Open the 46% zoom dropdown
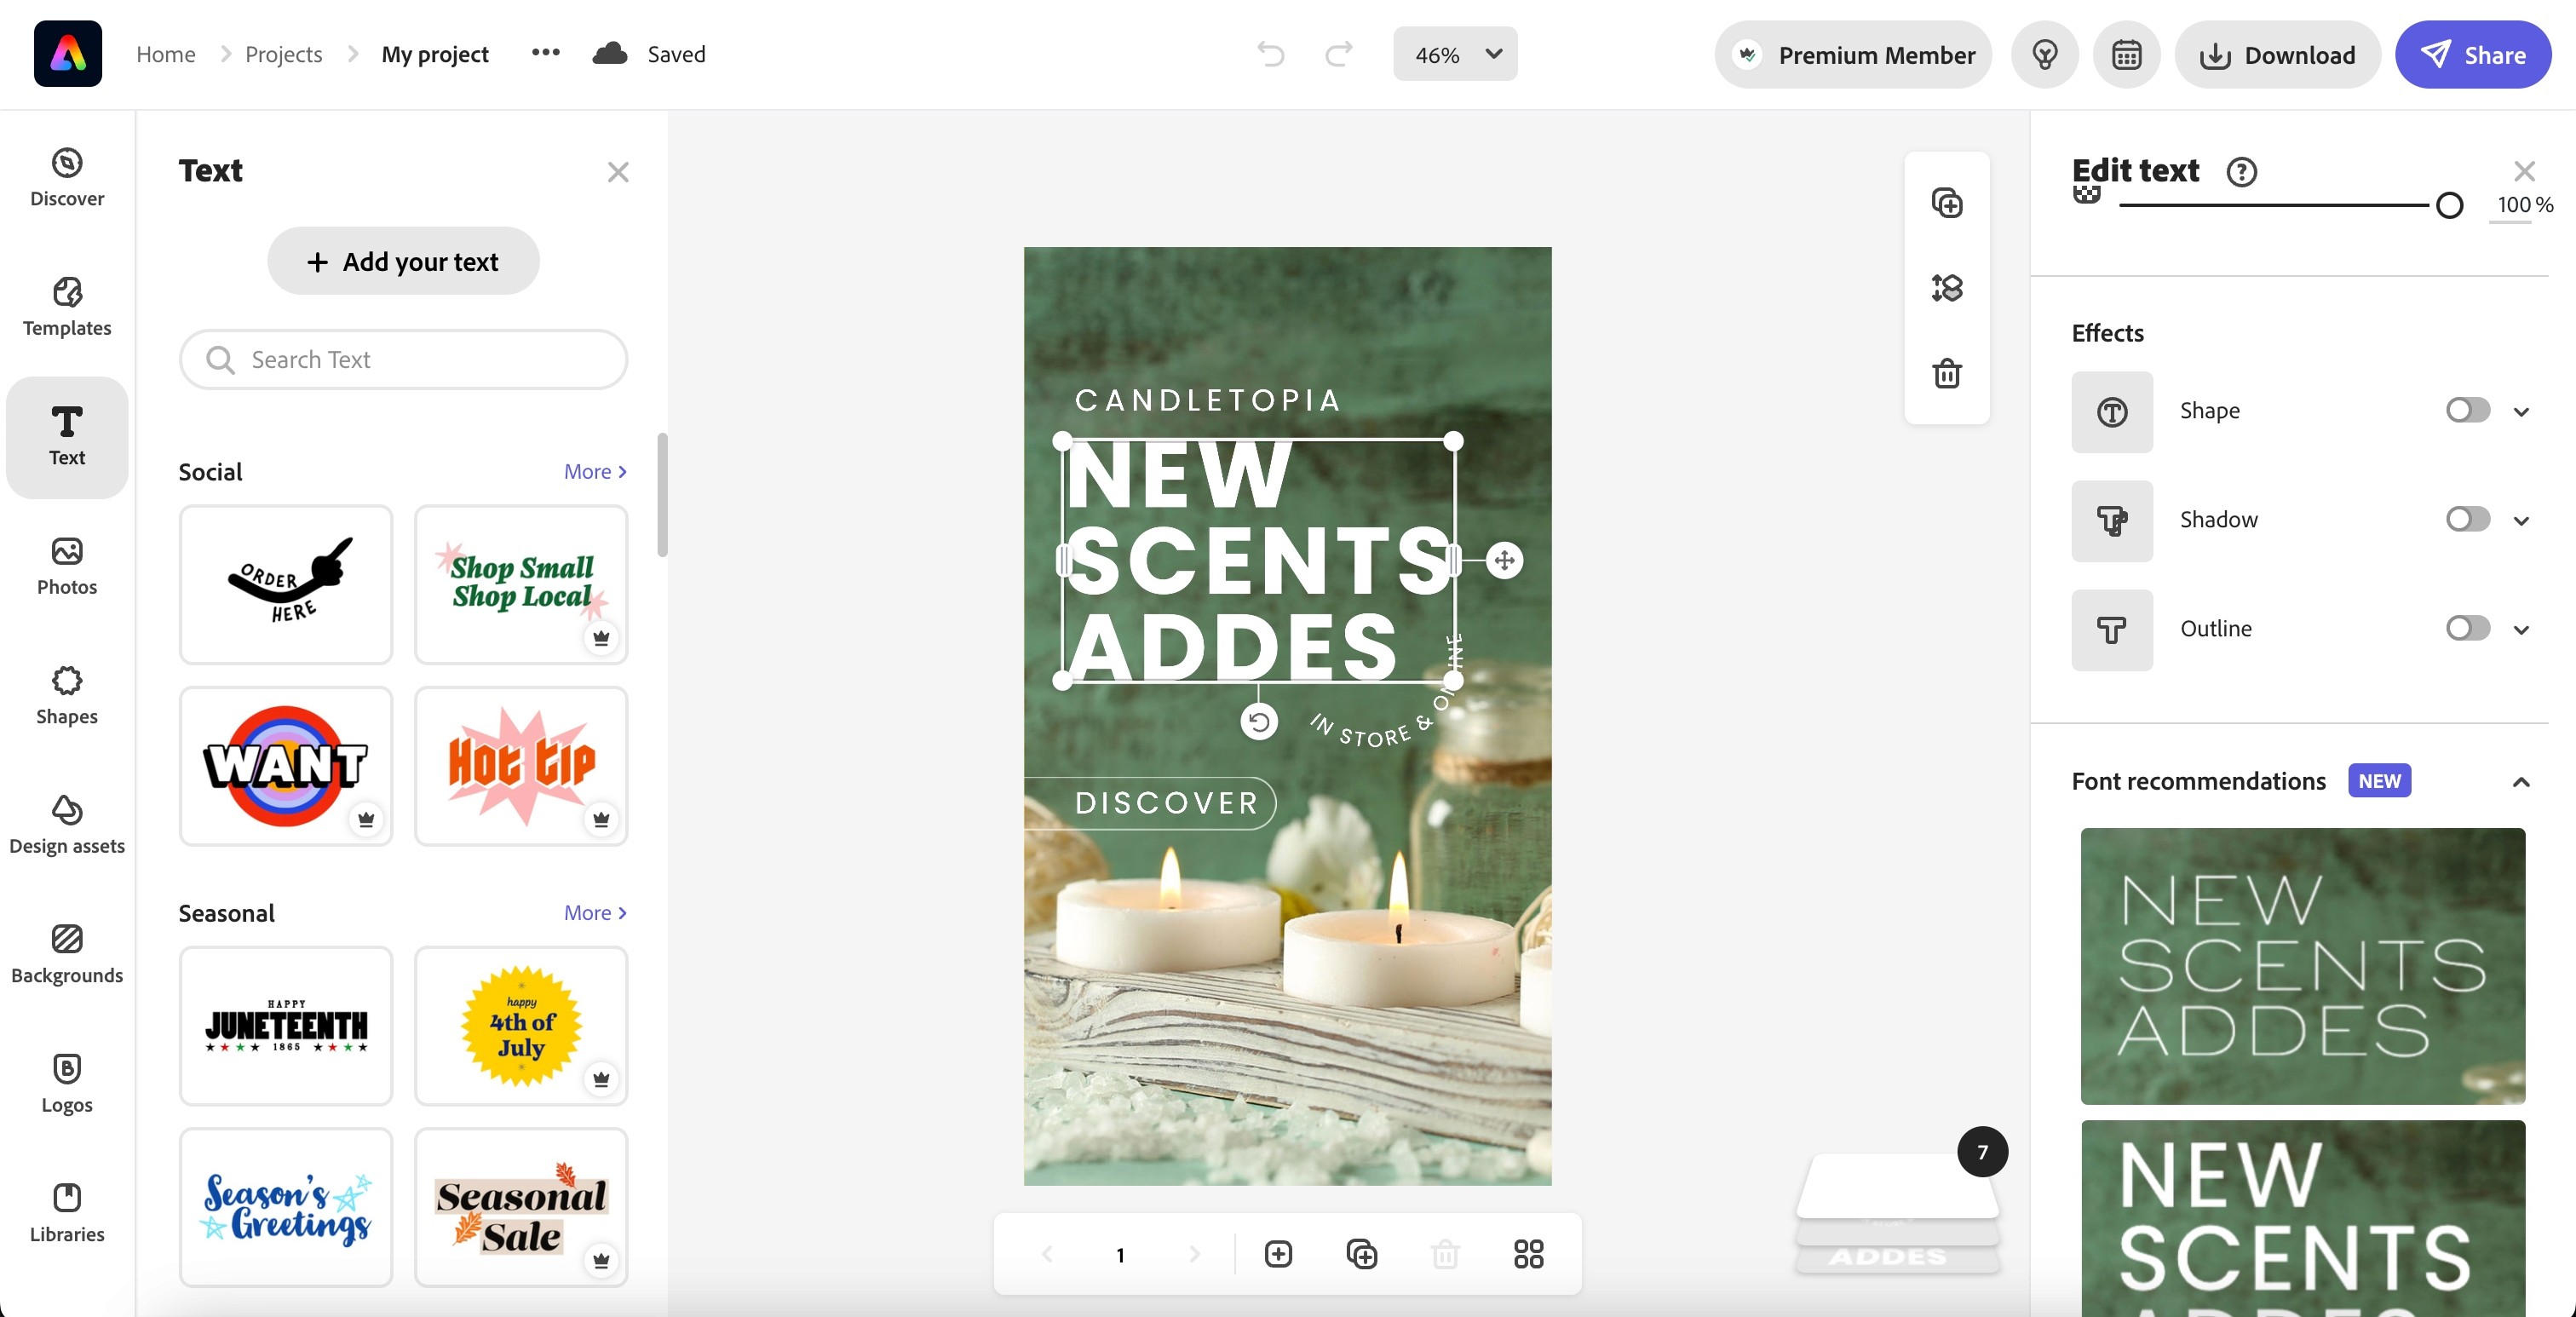Screen dimensions: 2576x1317 (1455, 55)
